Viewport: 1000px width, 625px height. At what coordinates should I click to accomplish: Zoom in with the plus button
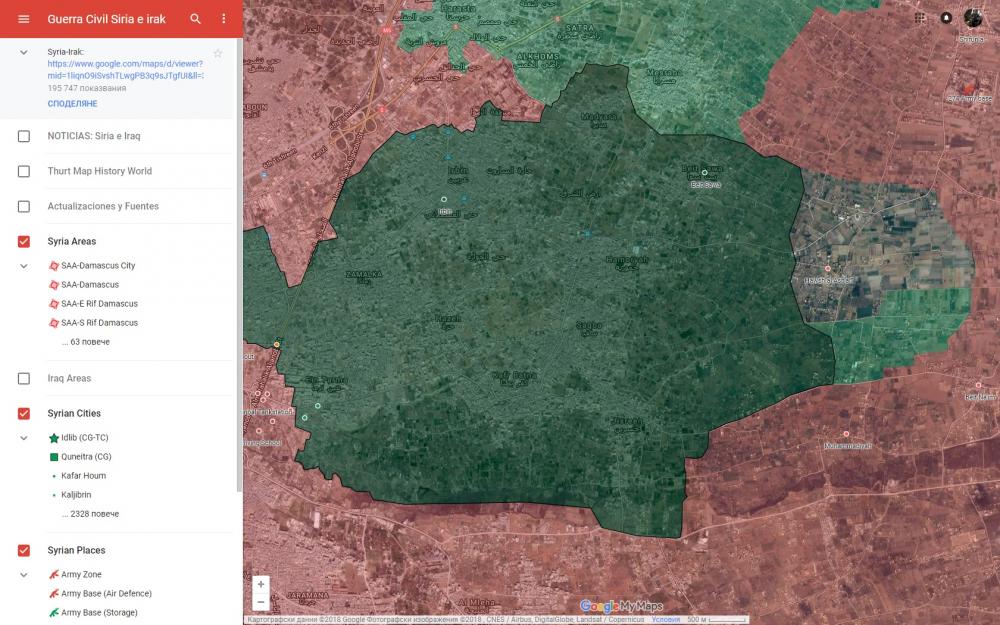261,584
